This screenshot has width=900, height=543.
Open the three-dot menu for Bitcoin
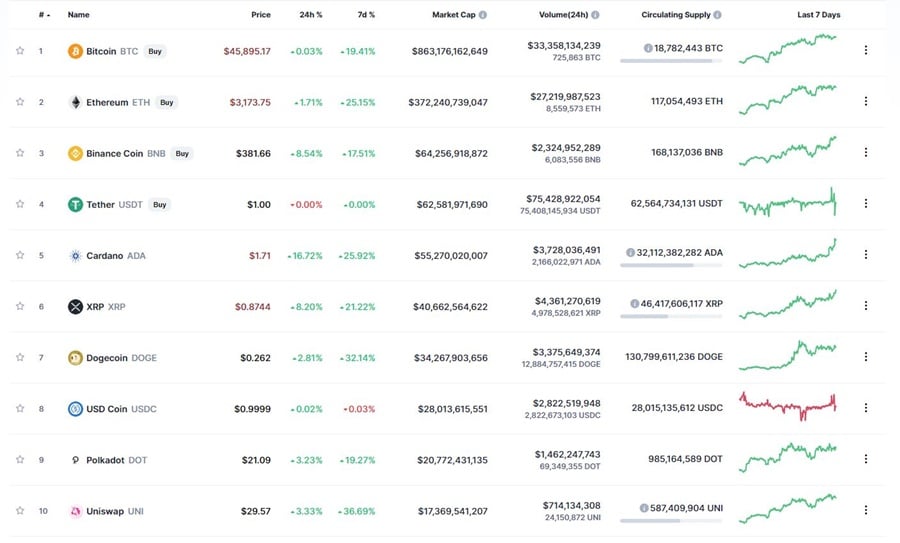(866, 50)
